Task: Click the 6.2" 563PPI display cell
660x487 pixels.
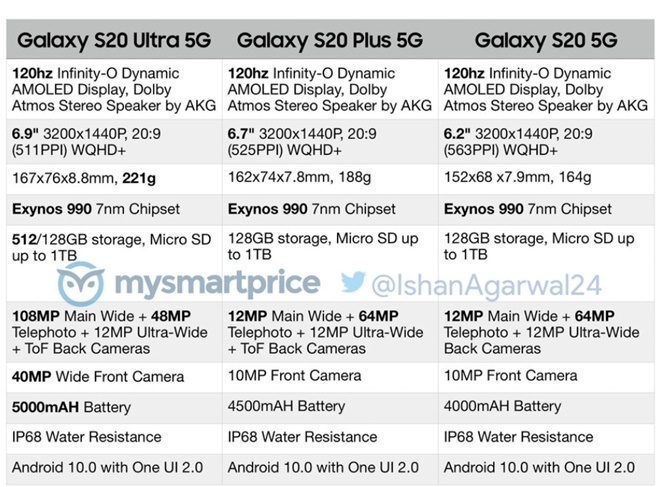Action: click(546, 142)
